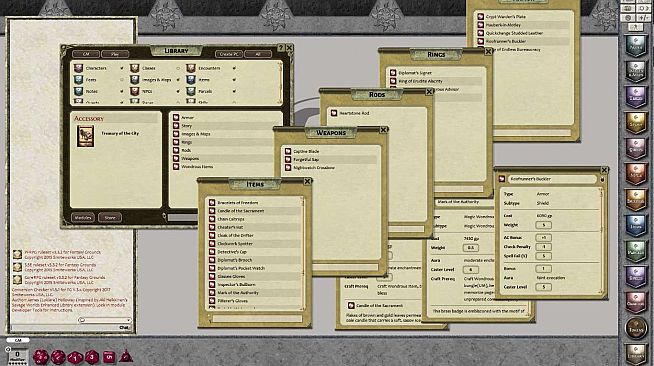
Task: Open Armor link icon in Library list
Action: [176, 118]
